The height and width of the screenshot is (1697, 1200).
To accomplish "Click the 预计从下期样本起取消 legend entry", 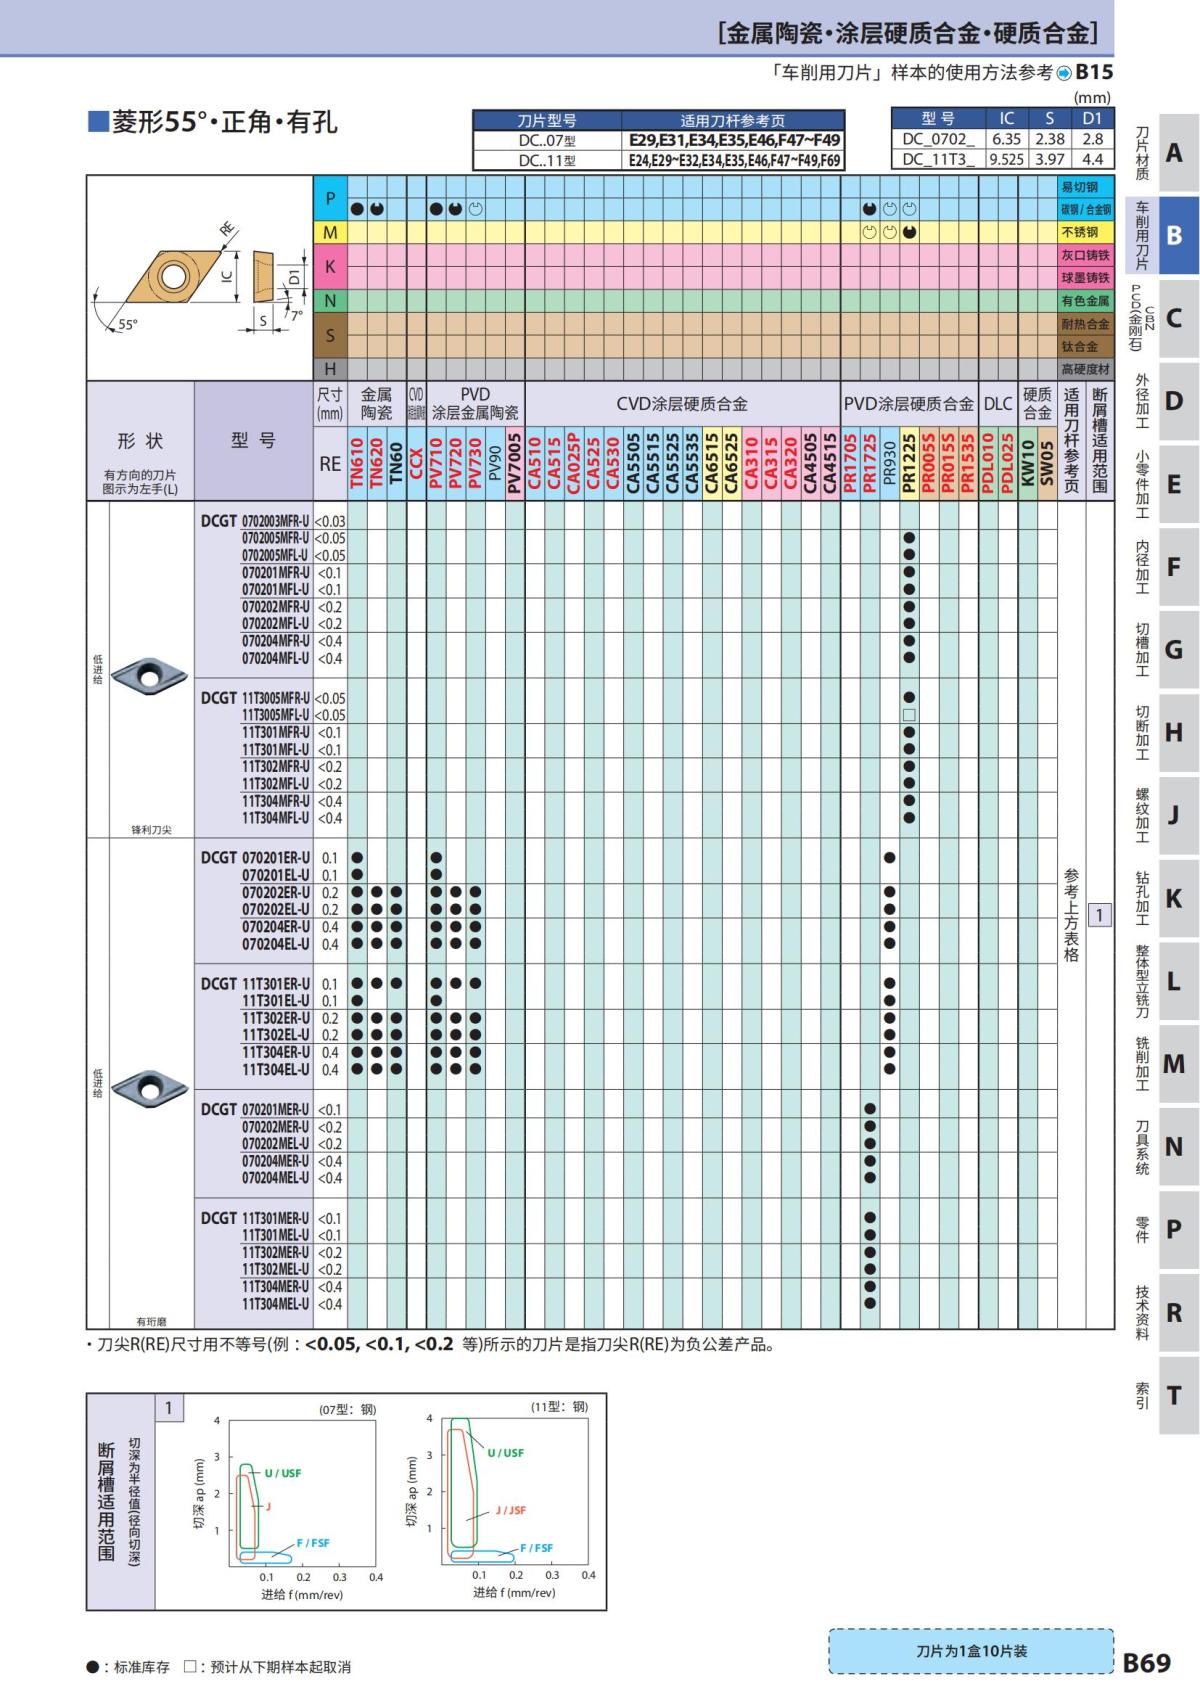I will tap(267, 1667).
